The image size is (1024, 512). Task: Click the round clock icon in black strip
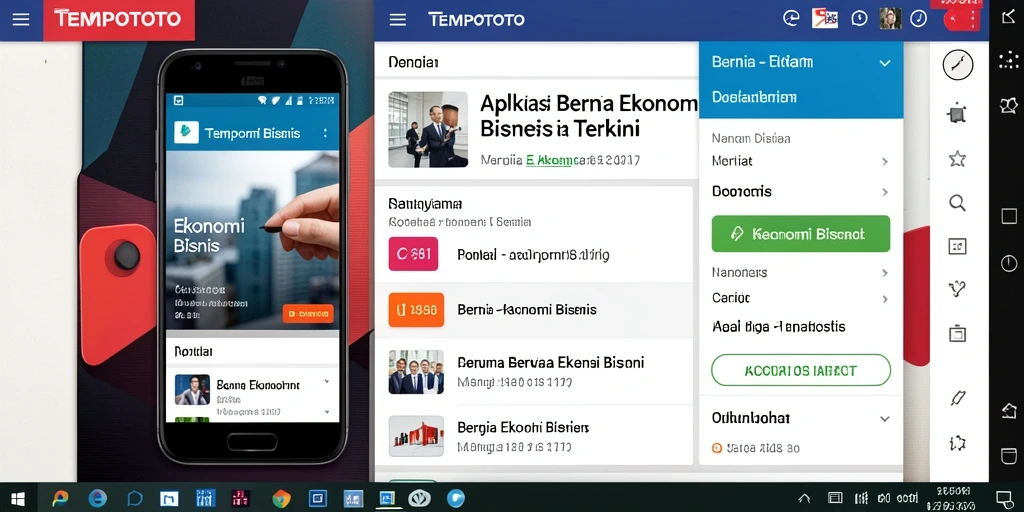[x=1009, y=263]
